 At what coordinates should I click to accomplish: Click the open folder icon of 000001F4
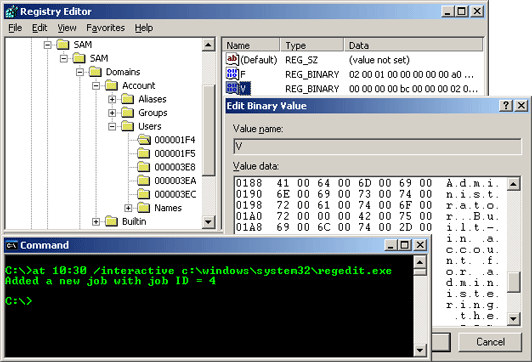(144, 139)
